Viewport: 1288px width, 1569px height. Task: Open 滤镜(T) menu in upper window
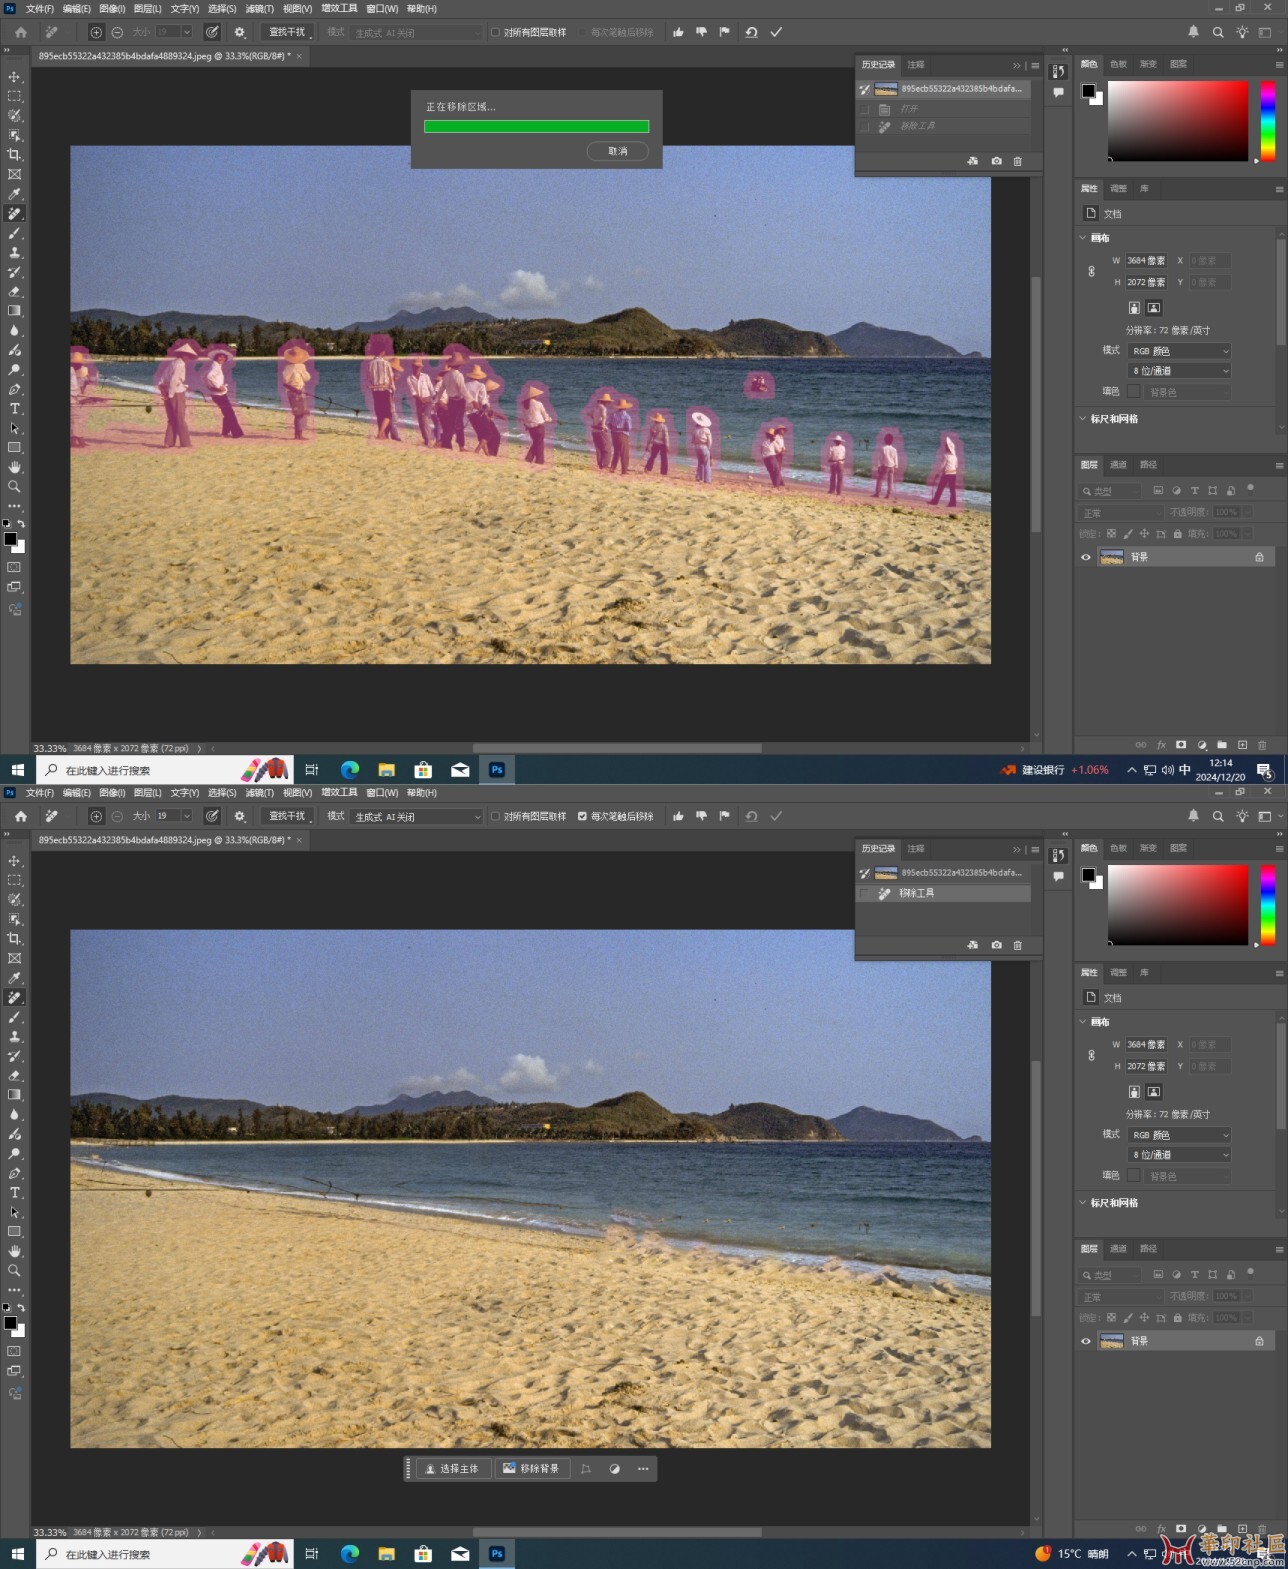(259, 8)
